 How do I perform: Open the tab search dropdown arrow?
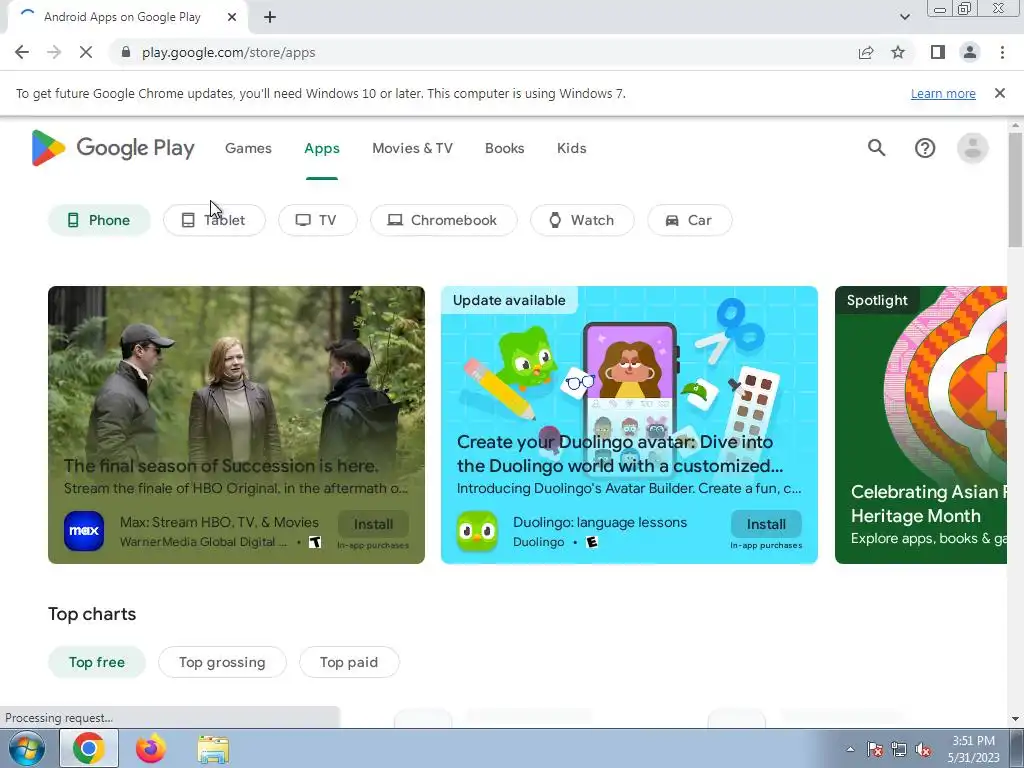coord(904,17)
